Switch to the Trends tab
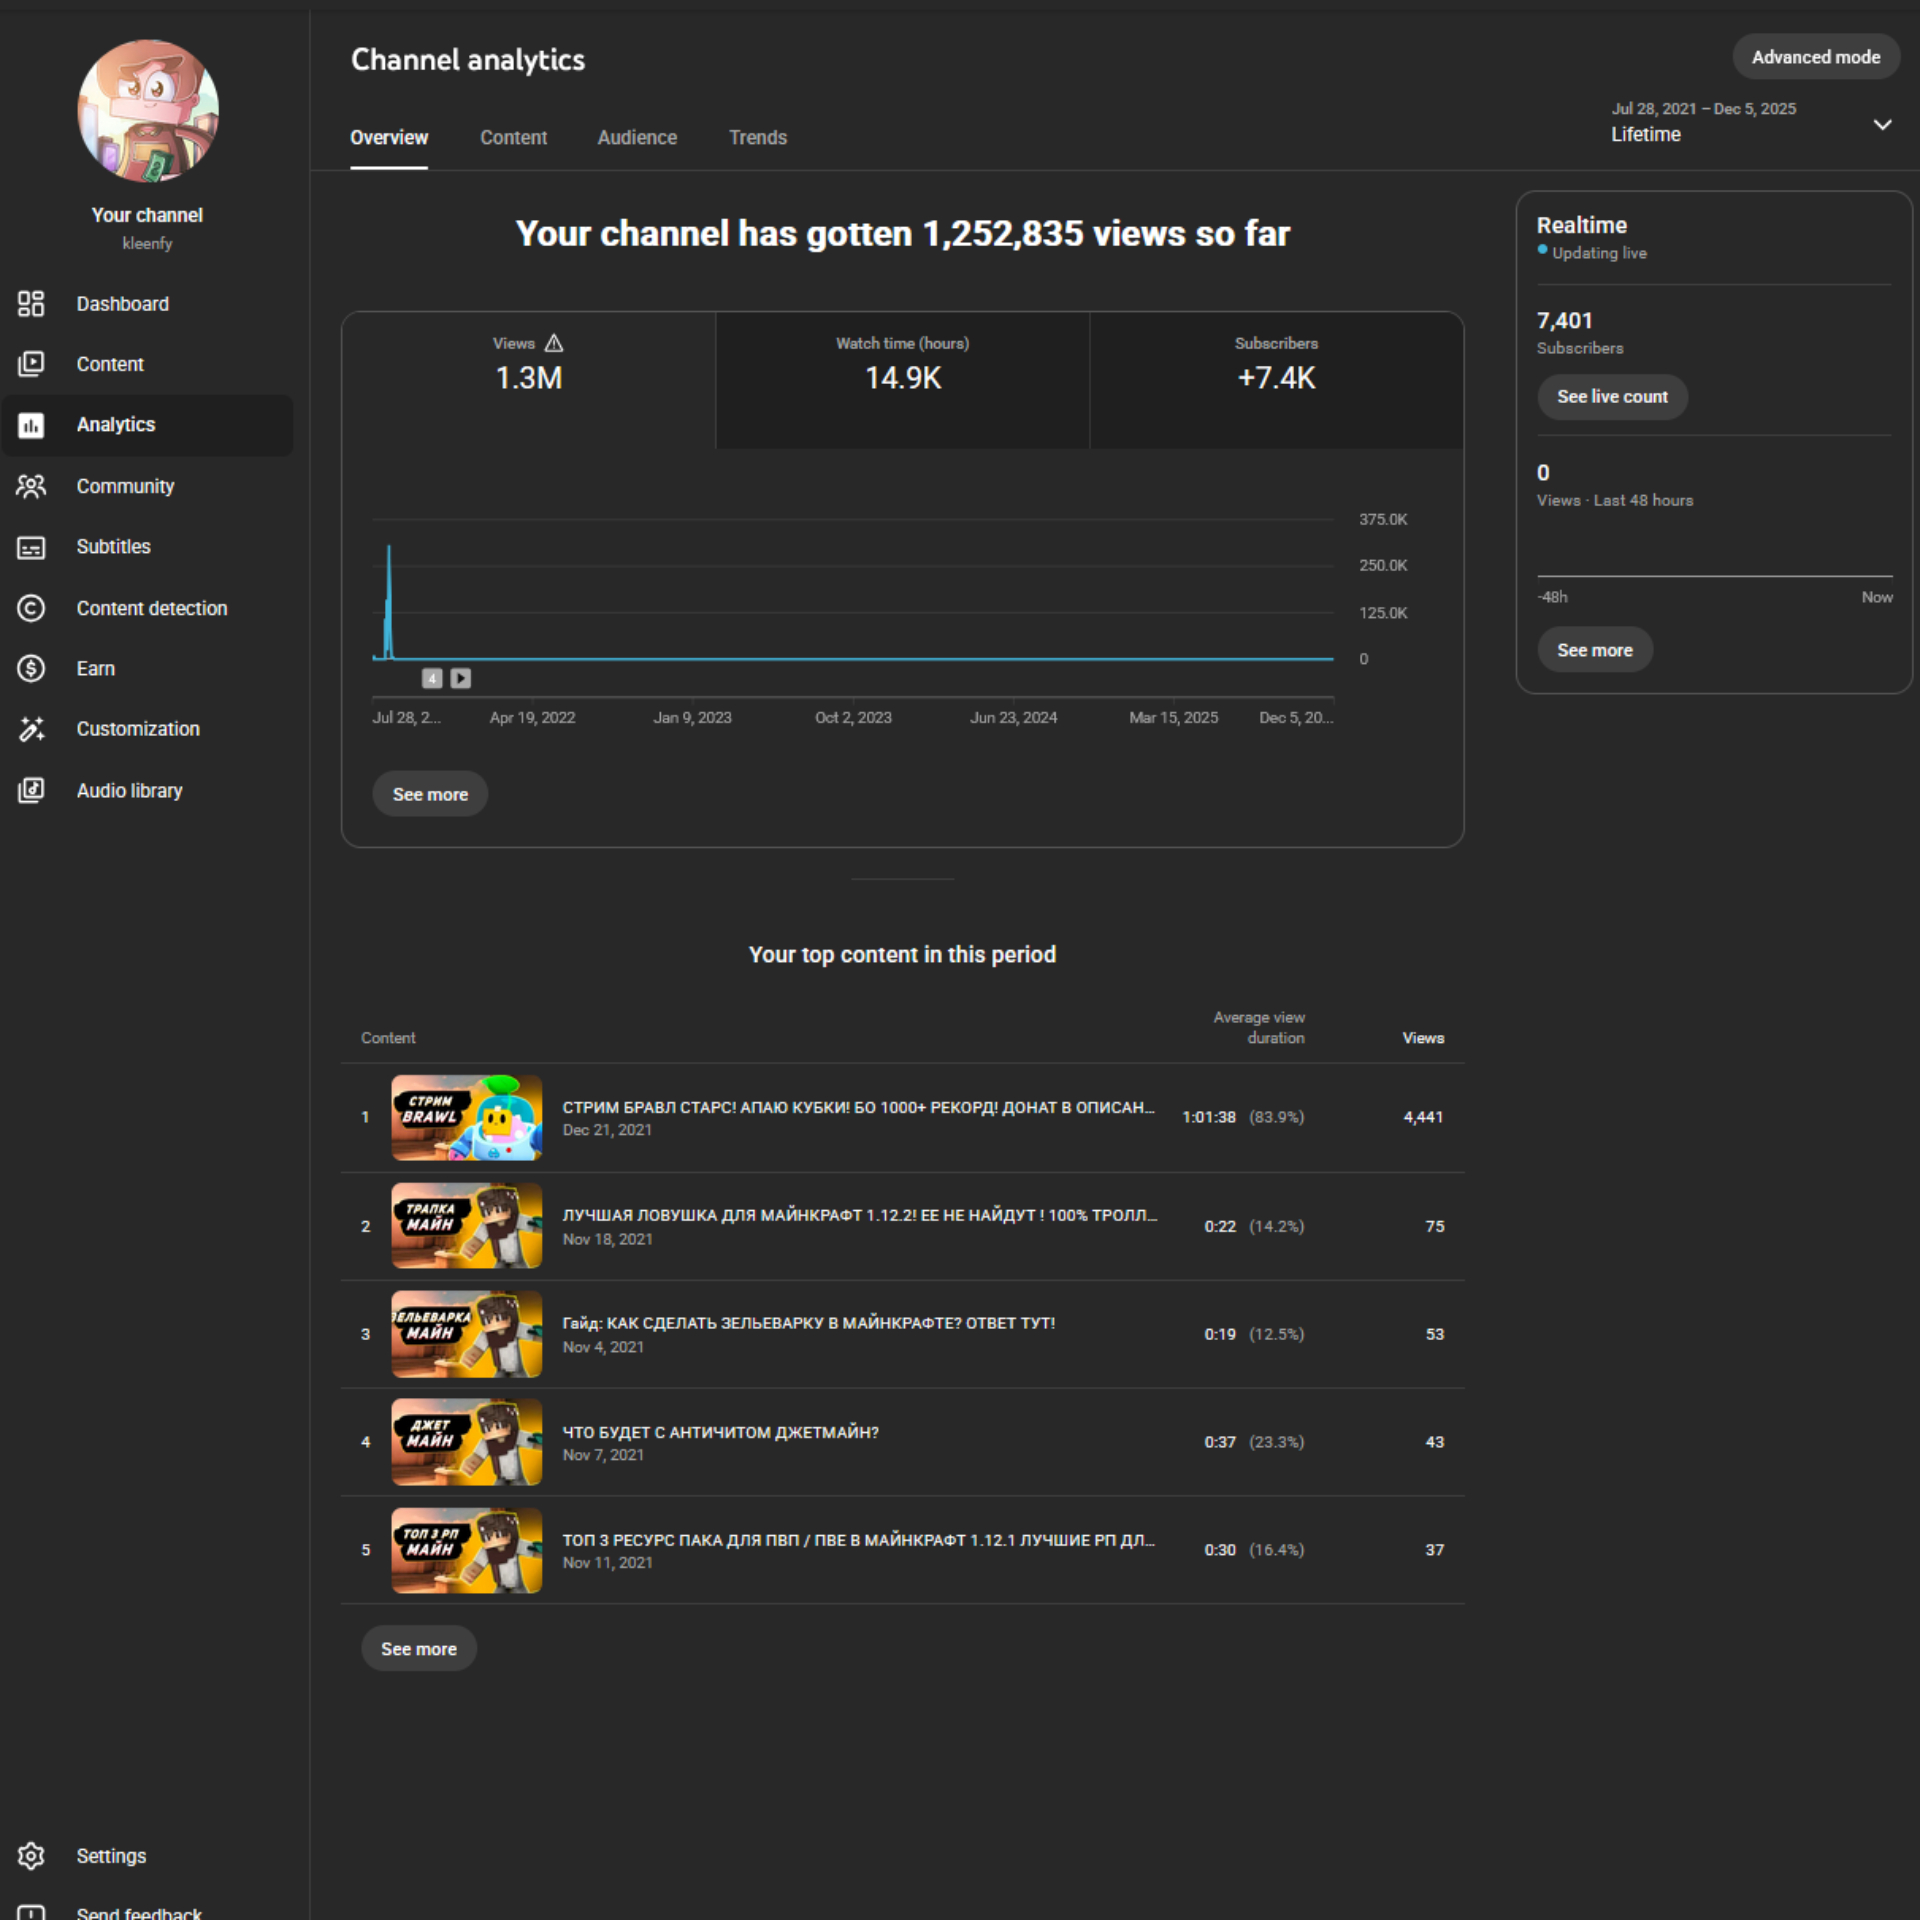Viewport: 1920px width, 1920px height. [757, 138]
